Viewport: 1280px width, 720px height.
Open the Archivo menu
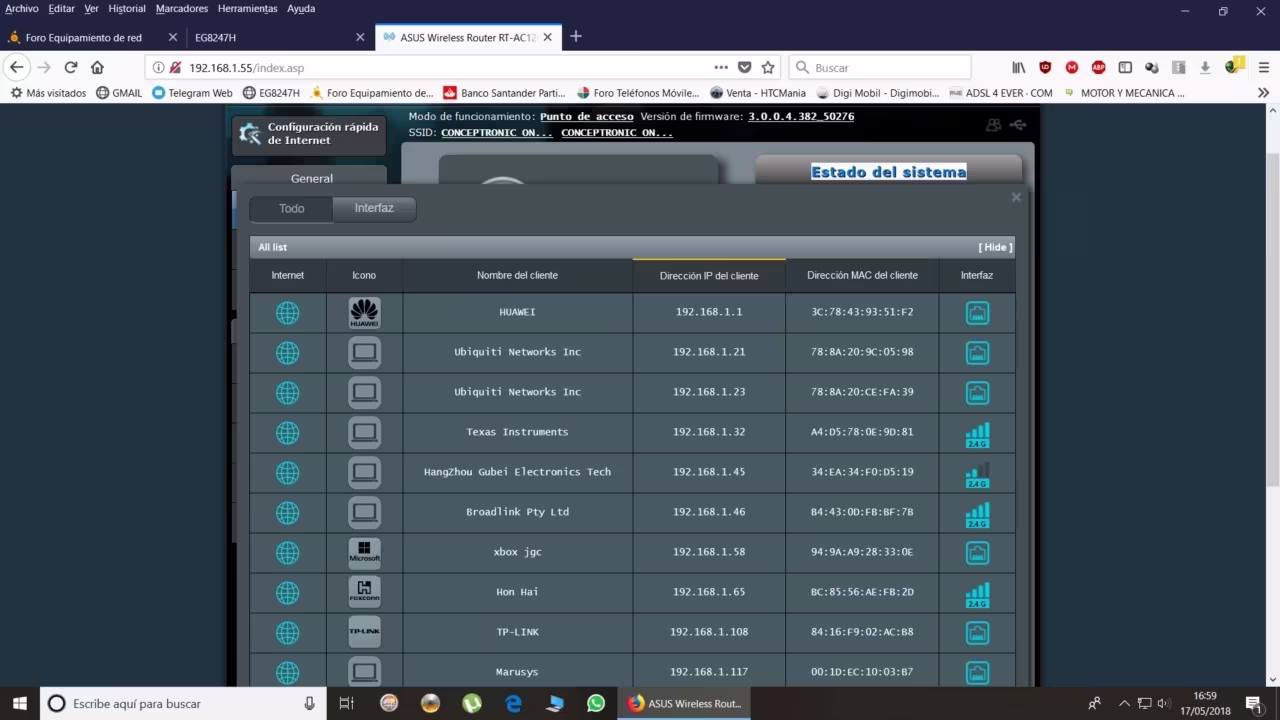click(x=22, y=9)
